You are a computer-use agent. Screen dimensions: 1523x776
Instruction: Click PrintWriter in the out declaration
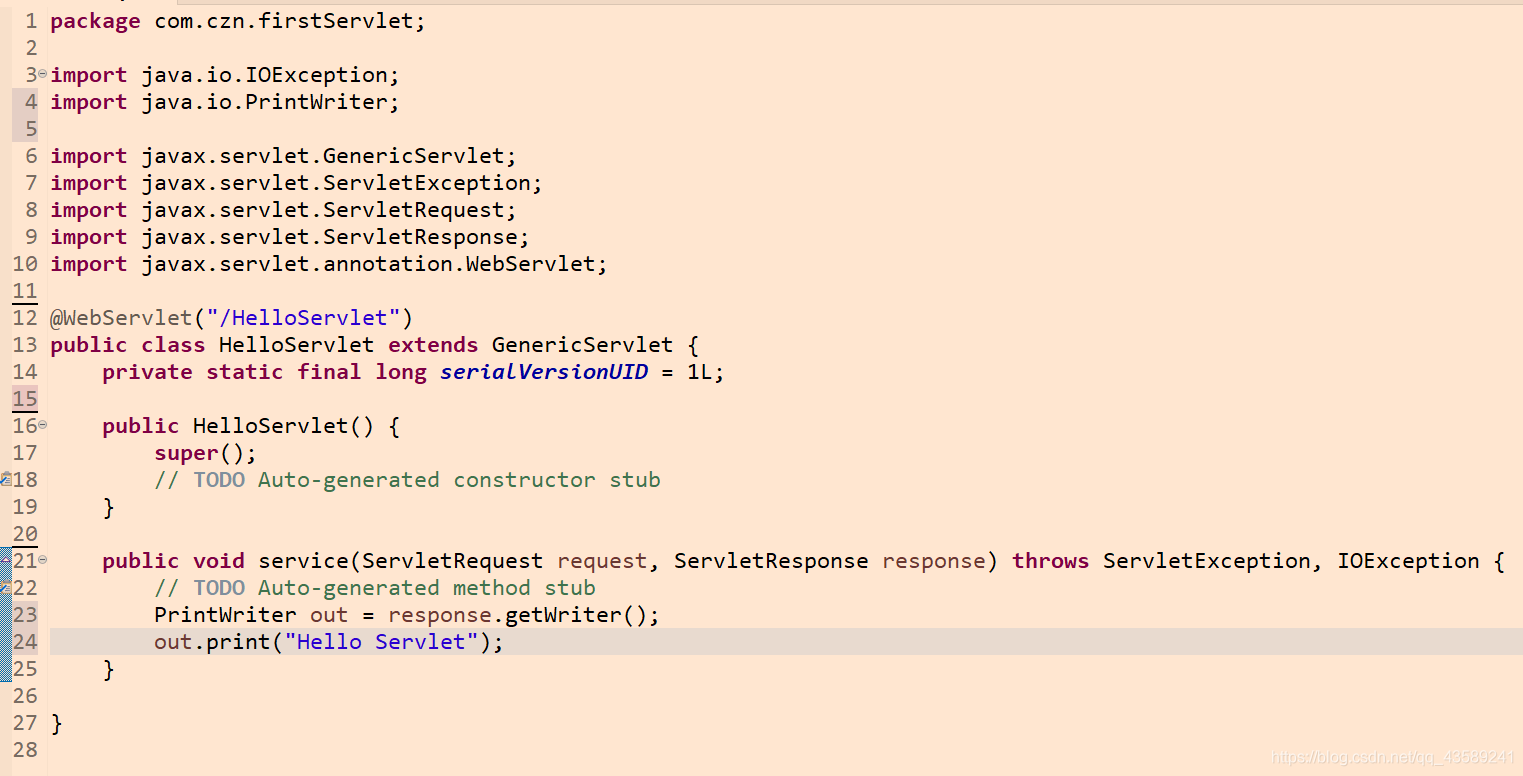click(225, 615)
